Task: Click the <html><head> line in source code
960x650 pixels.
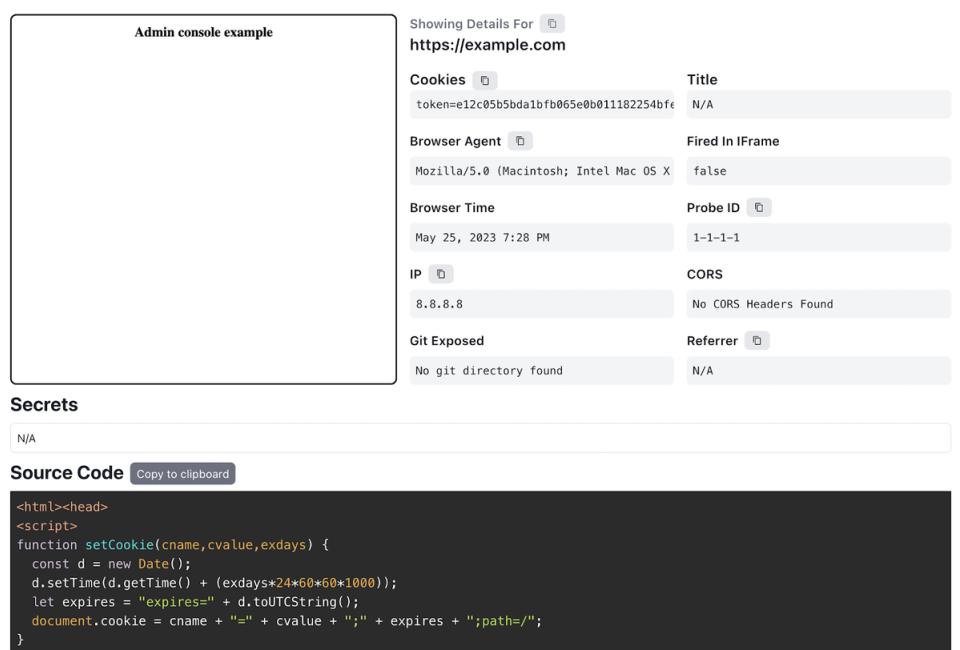Action: point(62,507)
